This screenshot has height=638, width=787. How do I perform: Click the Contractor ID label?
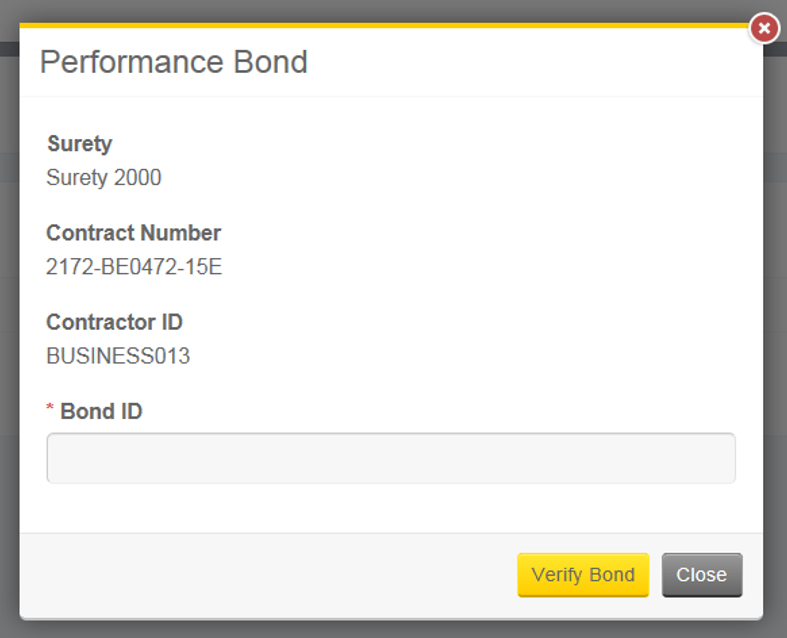click(115, 322)
